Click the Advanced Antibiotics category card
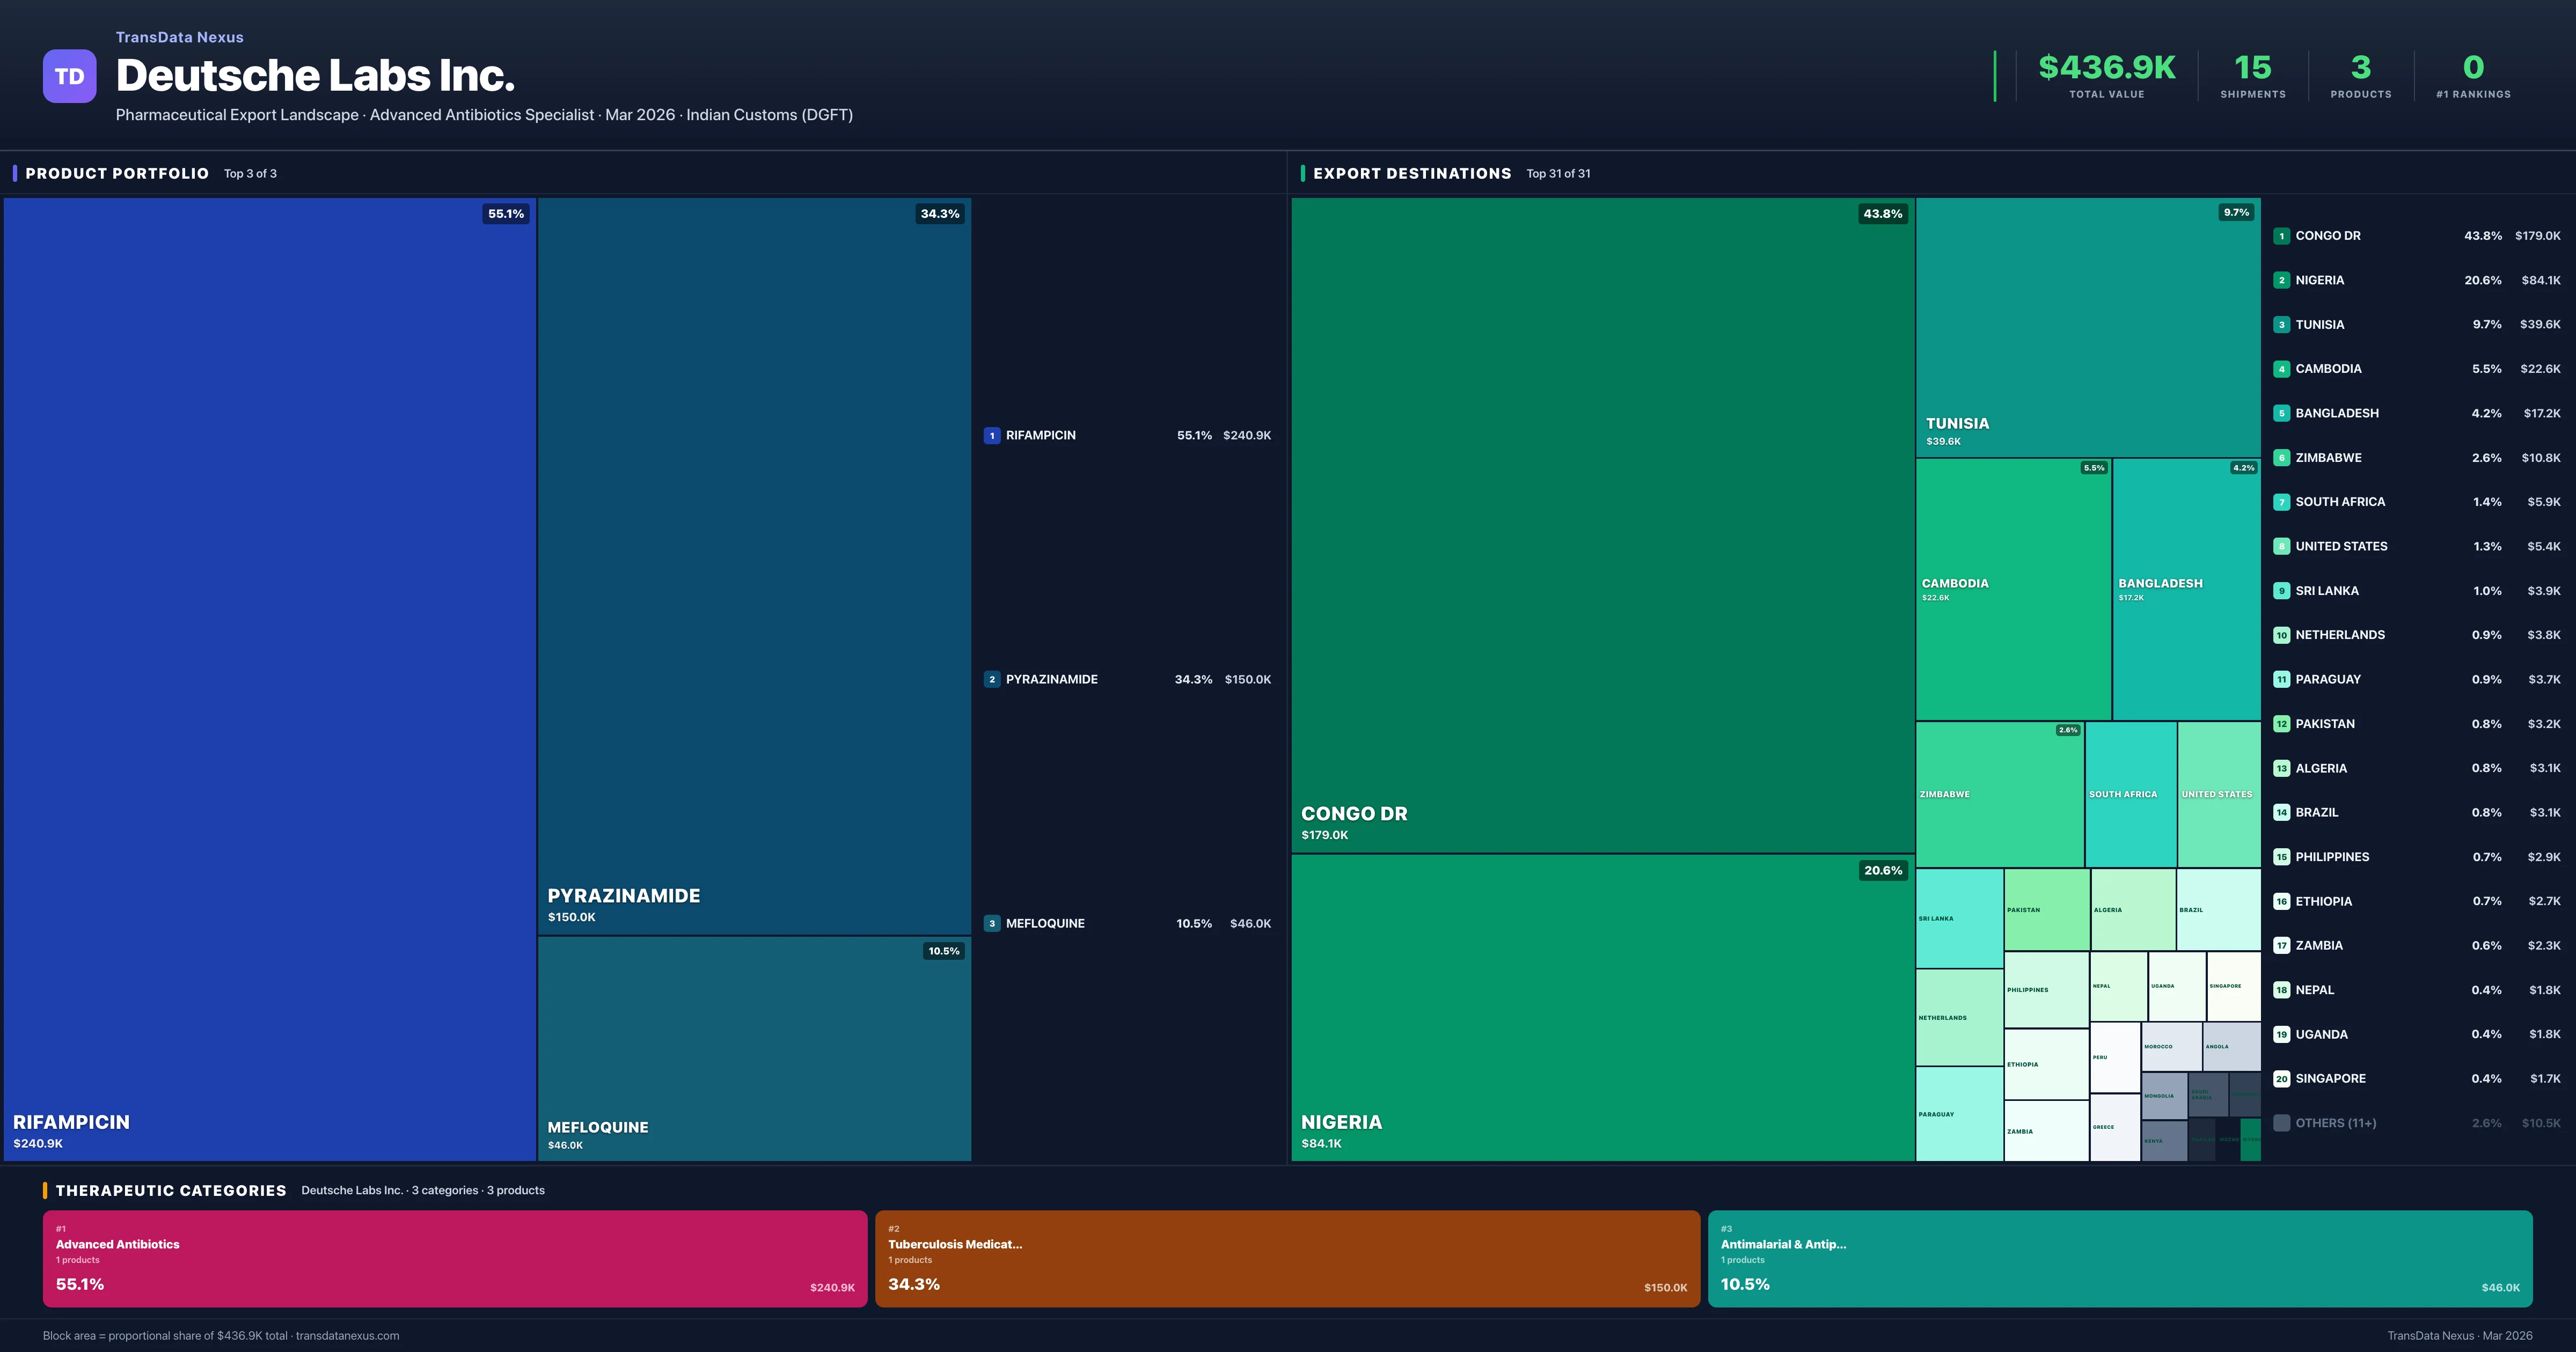Screen dimensions: 2576x1352 [x=455, y=1258]
